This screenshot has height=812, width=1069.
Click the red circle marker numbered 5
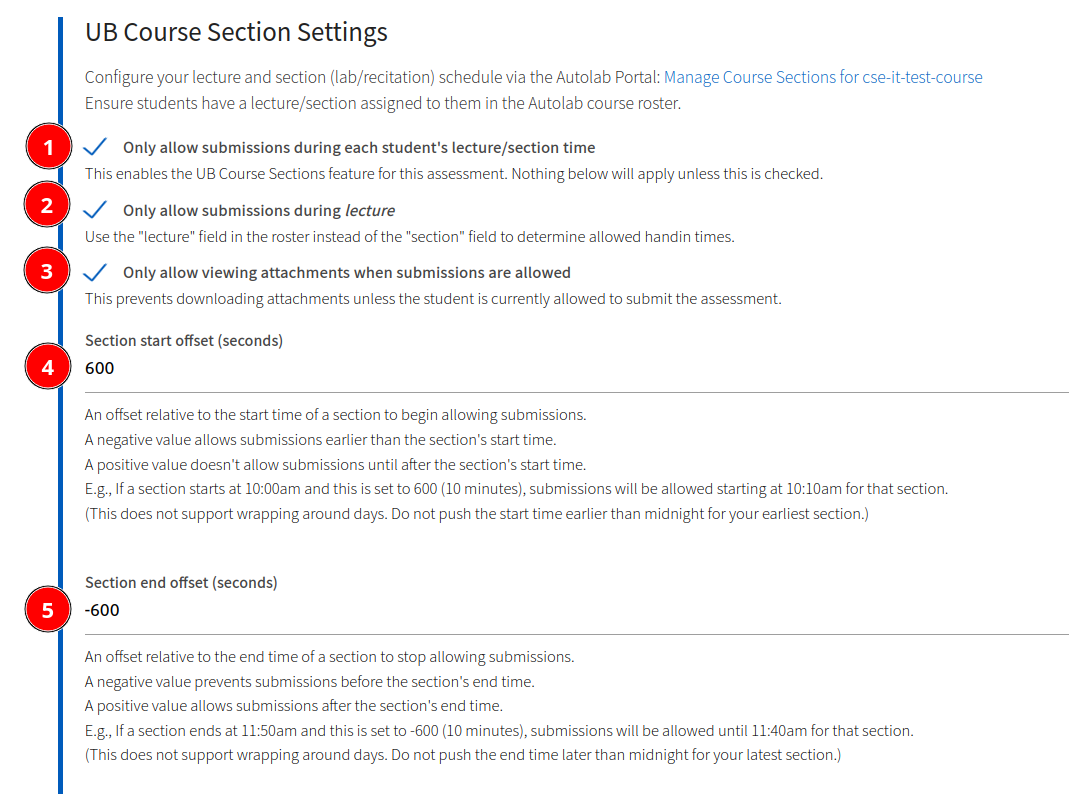pyautogui.click(x=48, y=609)
